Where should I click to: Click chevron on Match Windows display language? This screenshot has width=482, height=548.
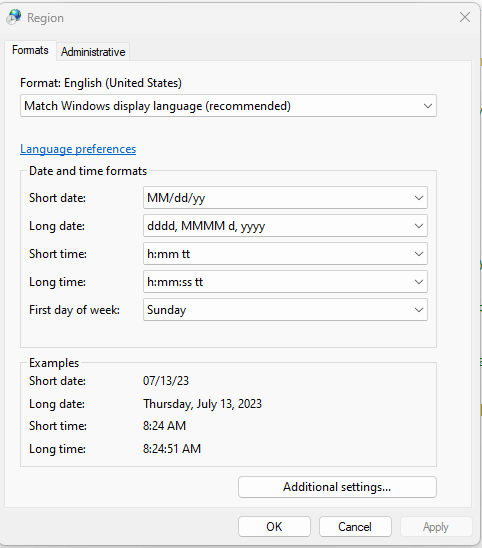click(x=427, y=106)
